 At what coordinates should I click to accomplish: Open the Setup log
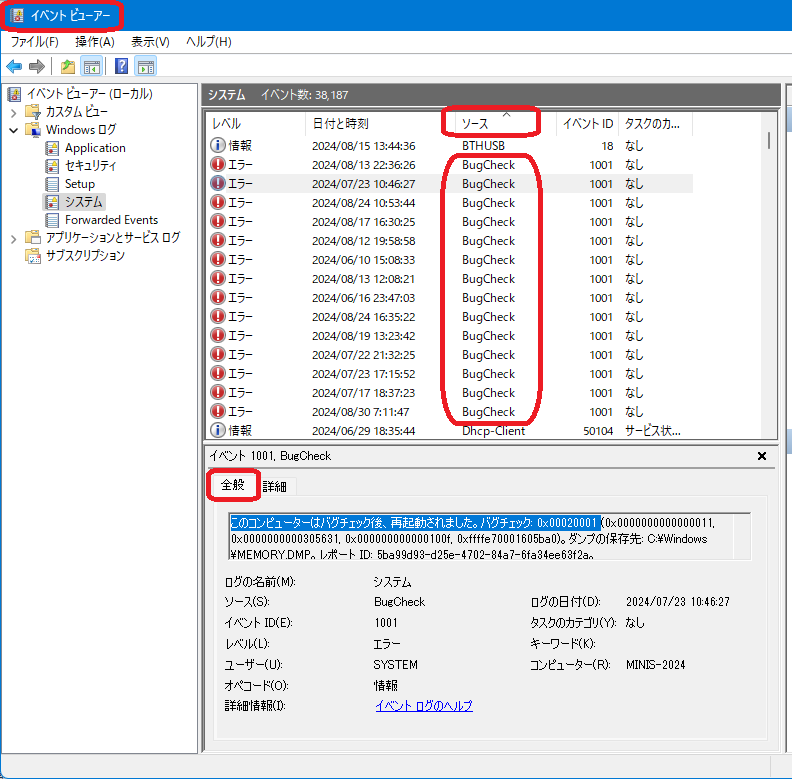click(x=80, y=184)
